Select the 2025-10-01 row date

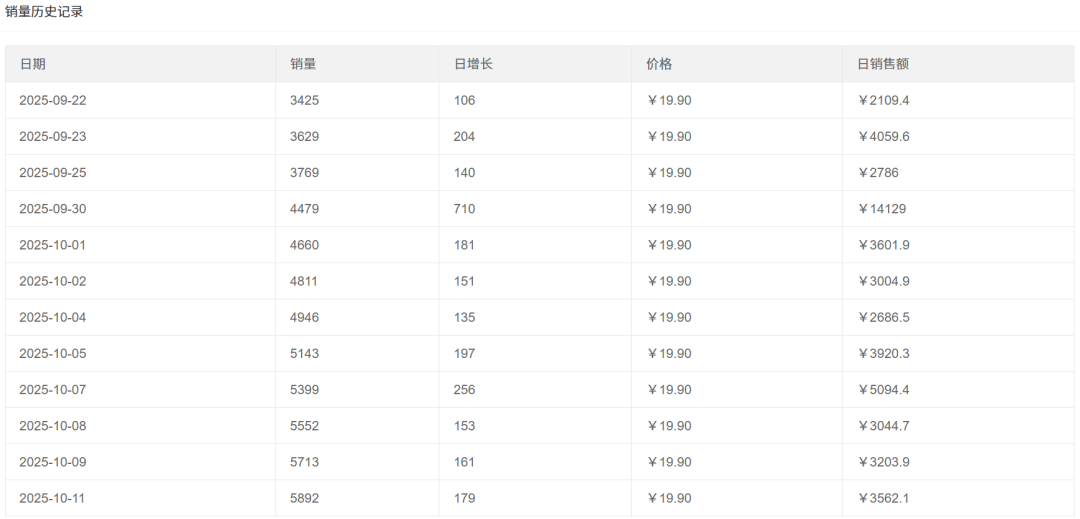tap(53, 245)
